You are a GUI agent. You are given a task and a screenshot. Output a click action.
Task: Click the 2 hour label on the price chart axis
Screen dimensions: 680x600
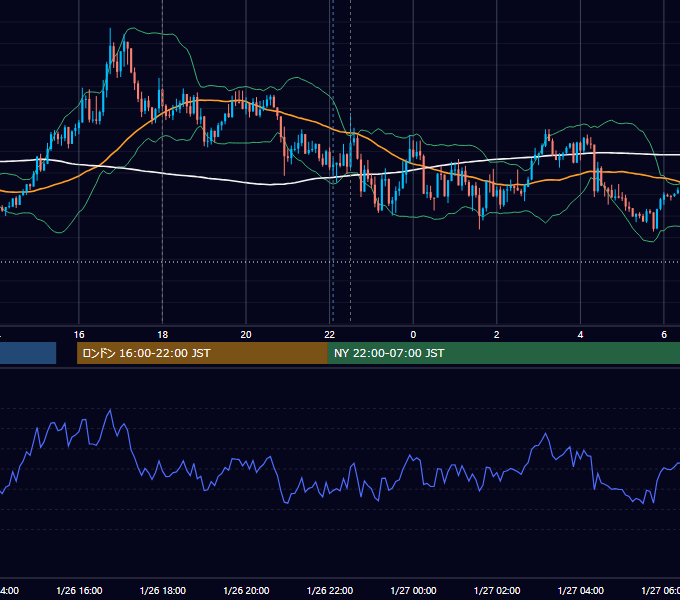[497, 335]
